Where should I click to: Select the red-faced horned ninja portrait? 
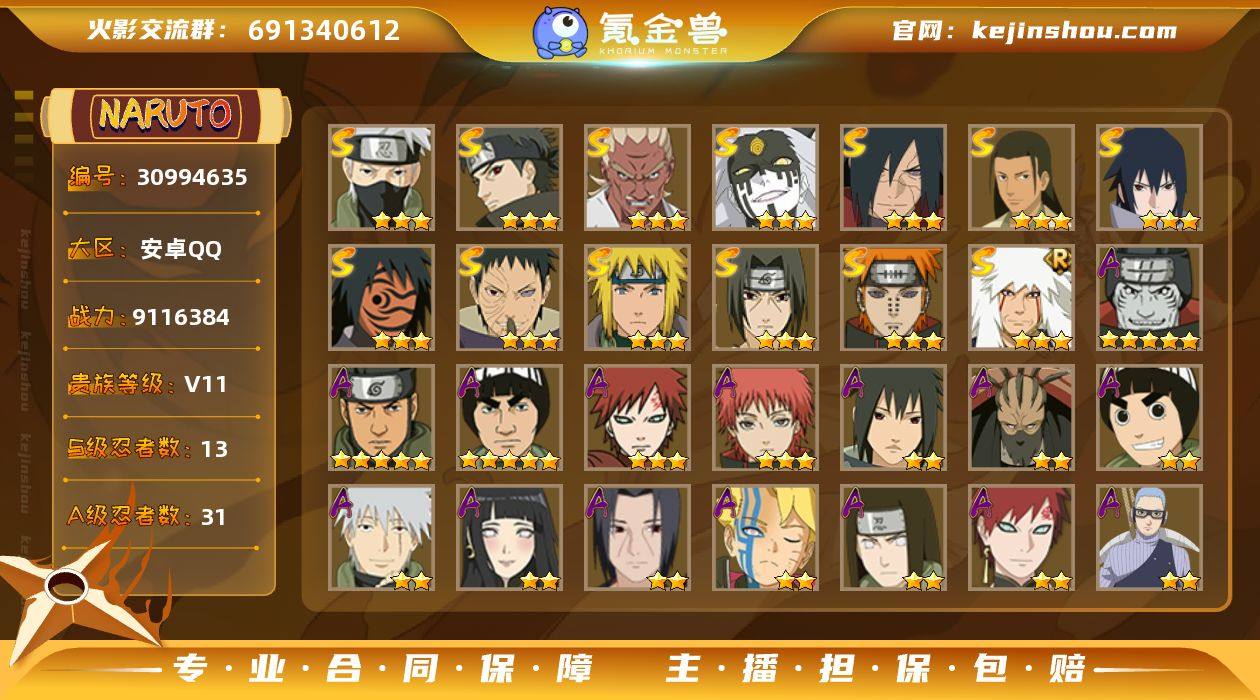(x=637, y=178)
